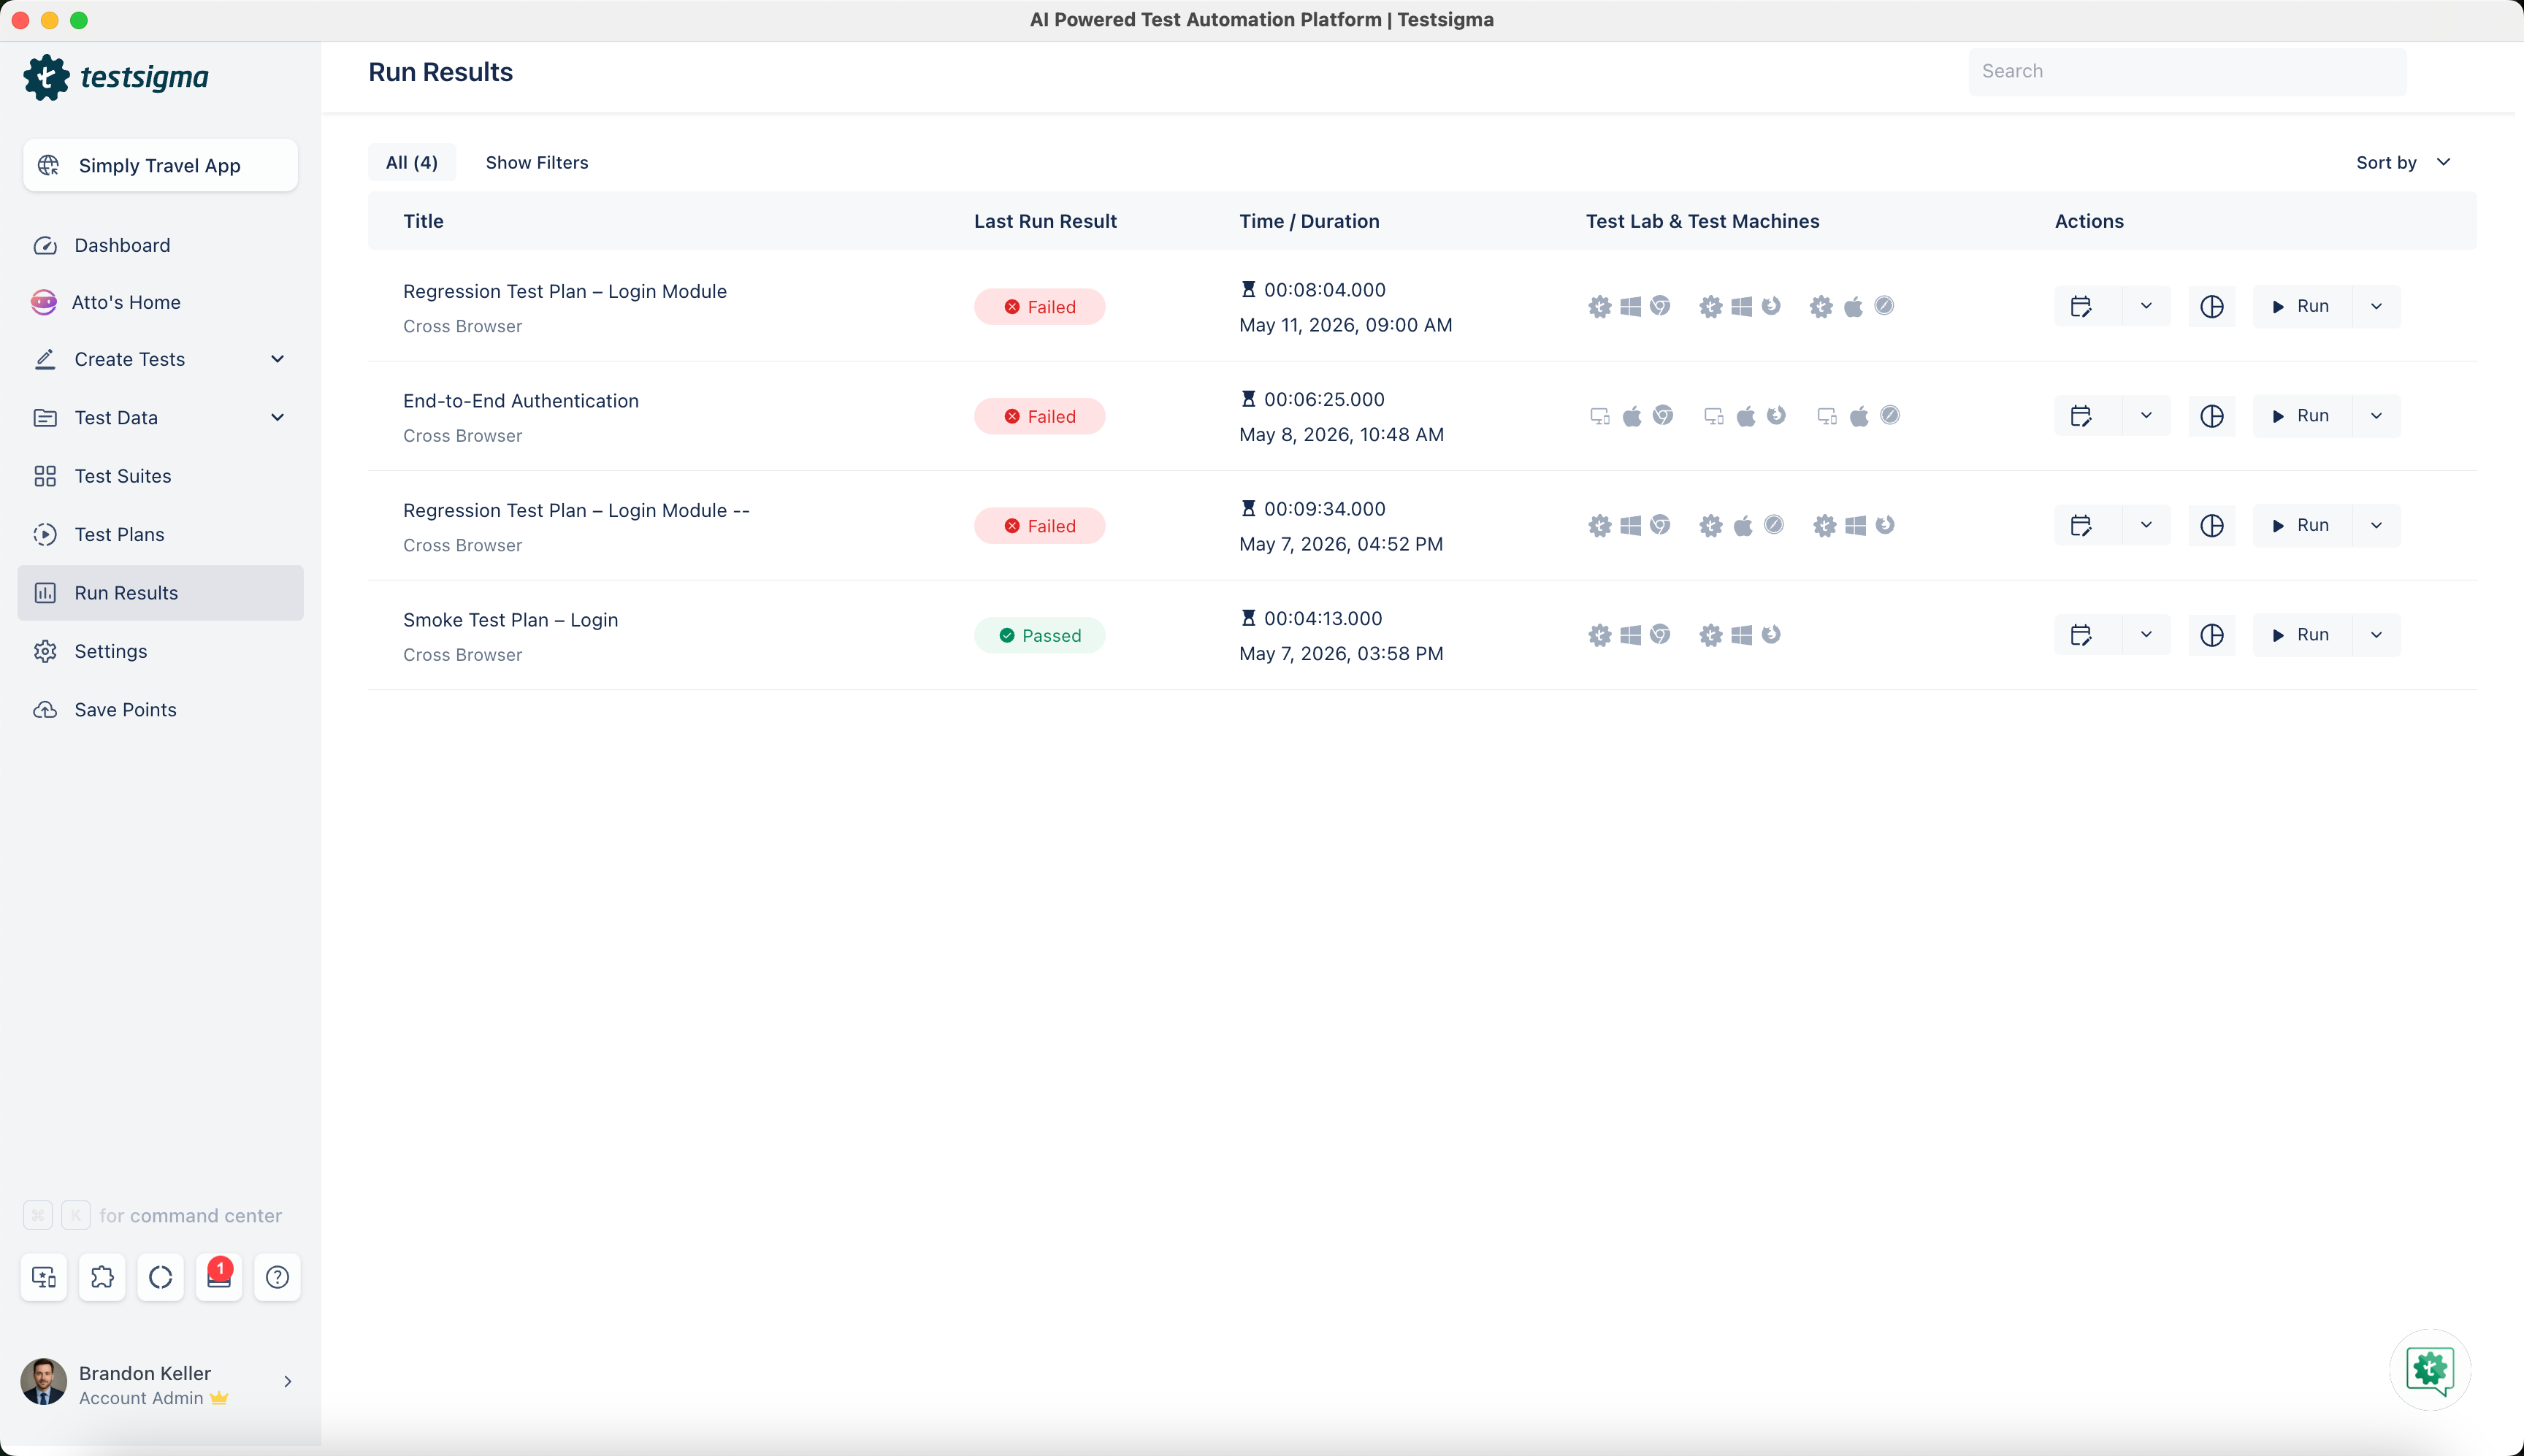This screenshot has height=1456, width=2524.
Task: Click Failed badge for End-to-End Authentication
Action: point(1039,416)
